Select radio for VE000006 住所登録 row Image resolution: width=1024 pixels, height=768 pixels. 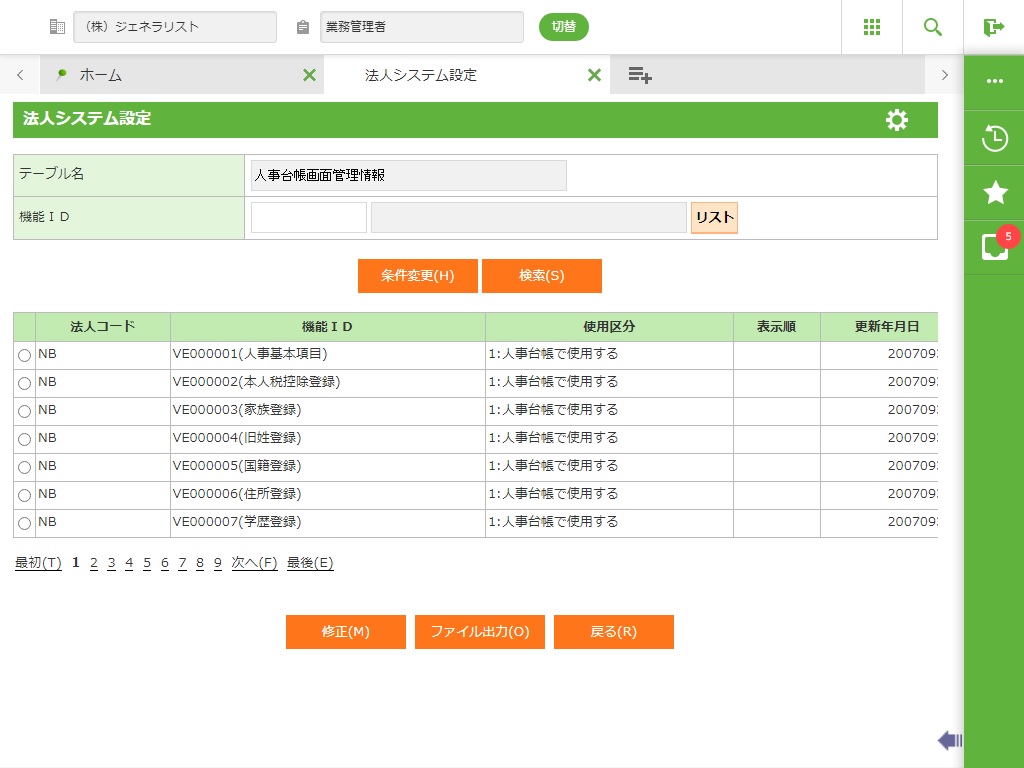pos(25,495)
